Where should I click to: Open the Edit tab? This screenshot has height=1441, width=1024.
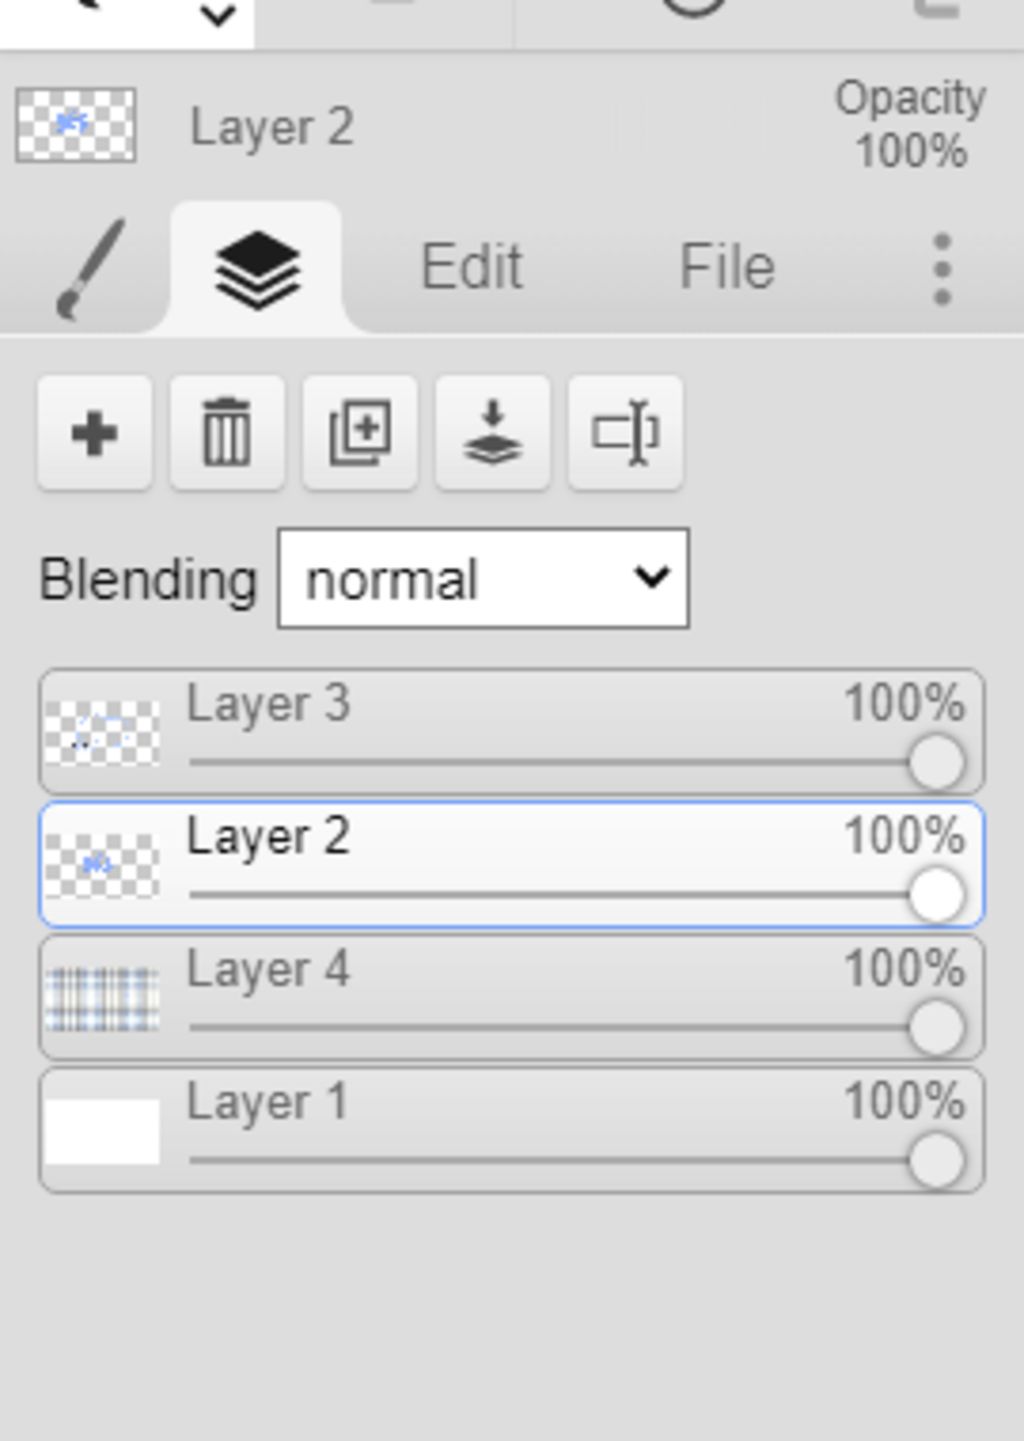(471, 267)
